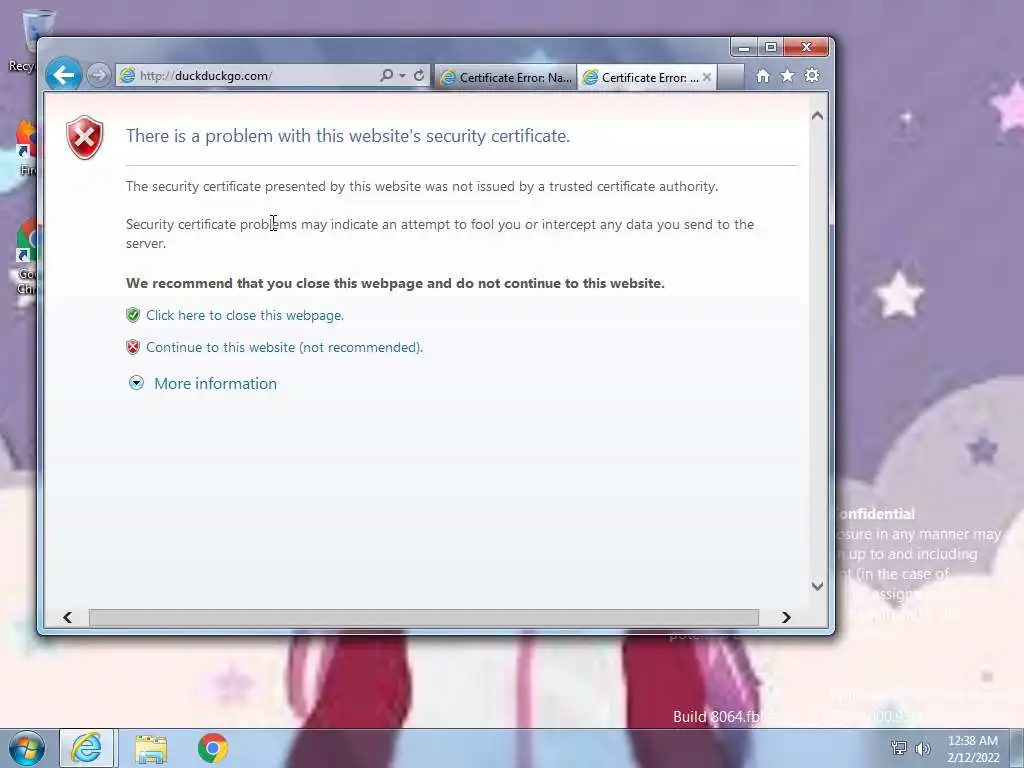Click the More information text link

pyautogui.click(x=216, y=383)
